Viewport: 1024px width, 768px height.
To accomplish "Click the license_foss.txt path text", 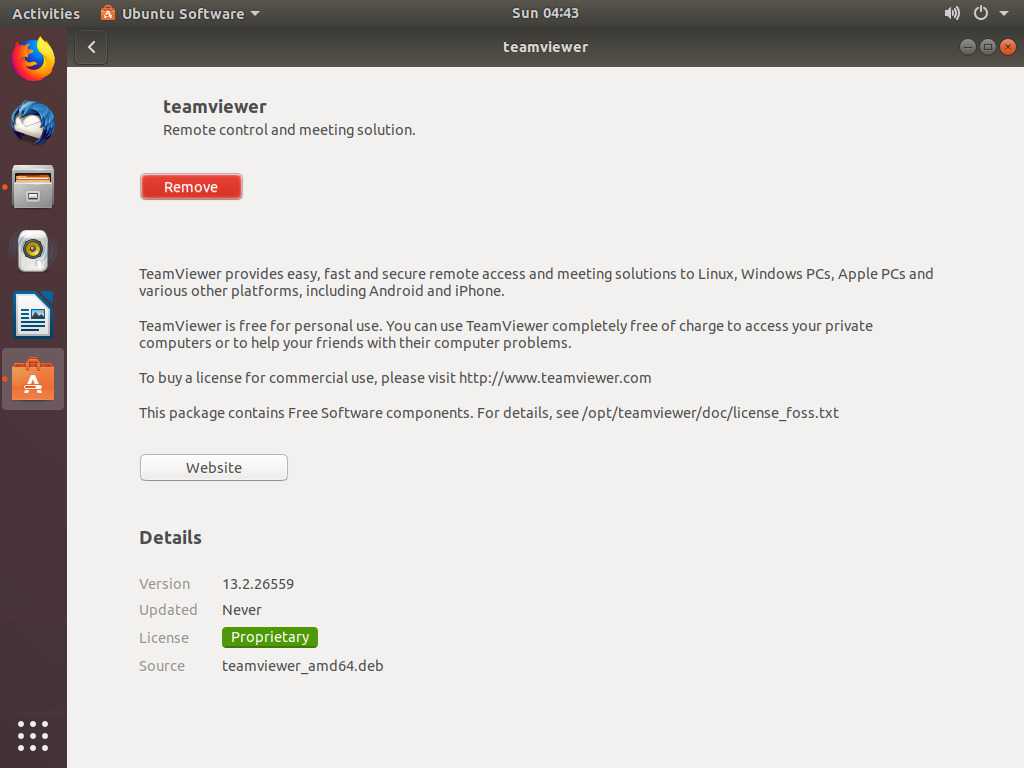I will [x=711, y=413].
